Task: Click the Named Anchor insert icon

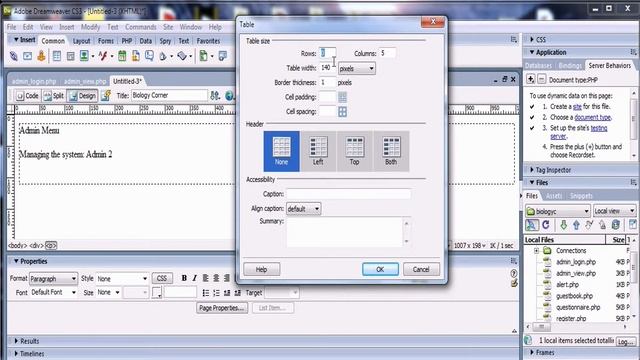Action: (x=41, y=56)
